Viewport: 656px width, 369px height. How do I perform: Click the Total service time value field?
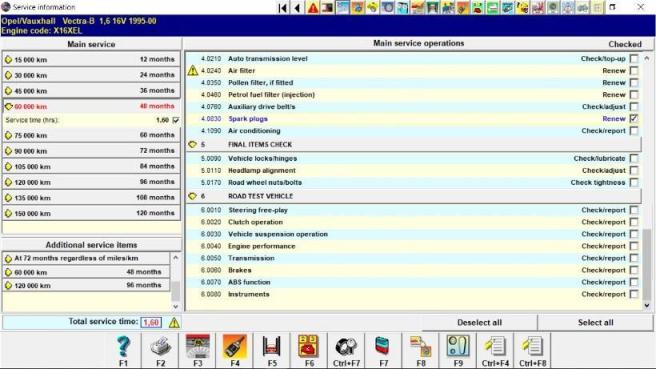coord(151,323)
